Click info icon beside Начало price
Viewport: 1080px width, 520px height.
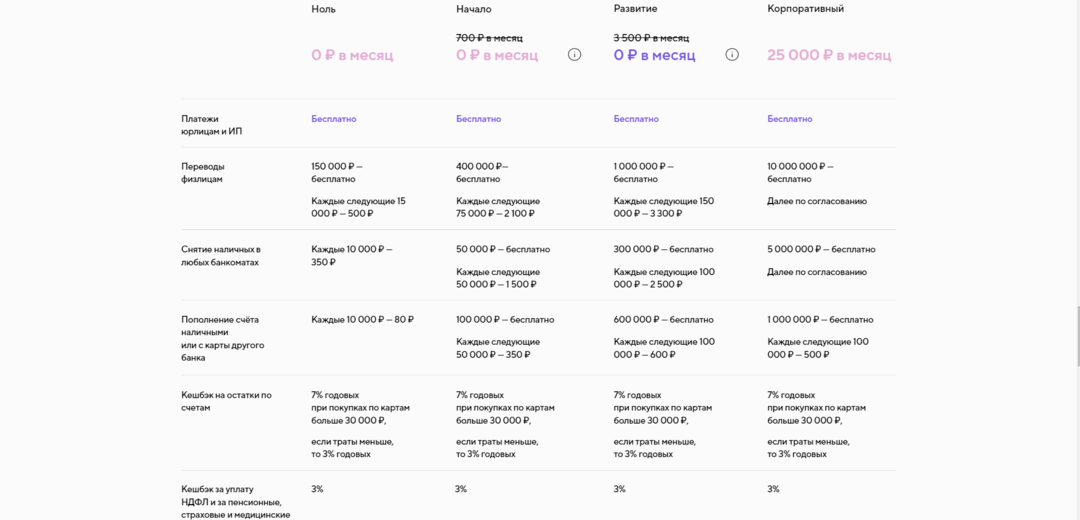tap(574, 55)
